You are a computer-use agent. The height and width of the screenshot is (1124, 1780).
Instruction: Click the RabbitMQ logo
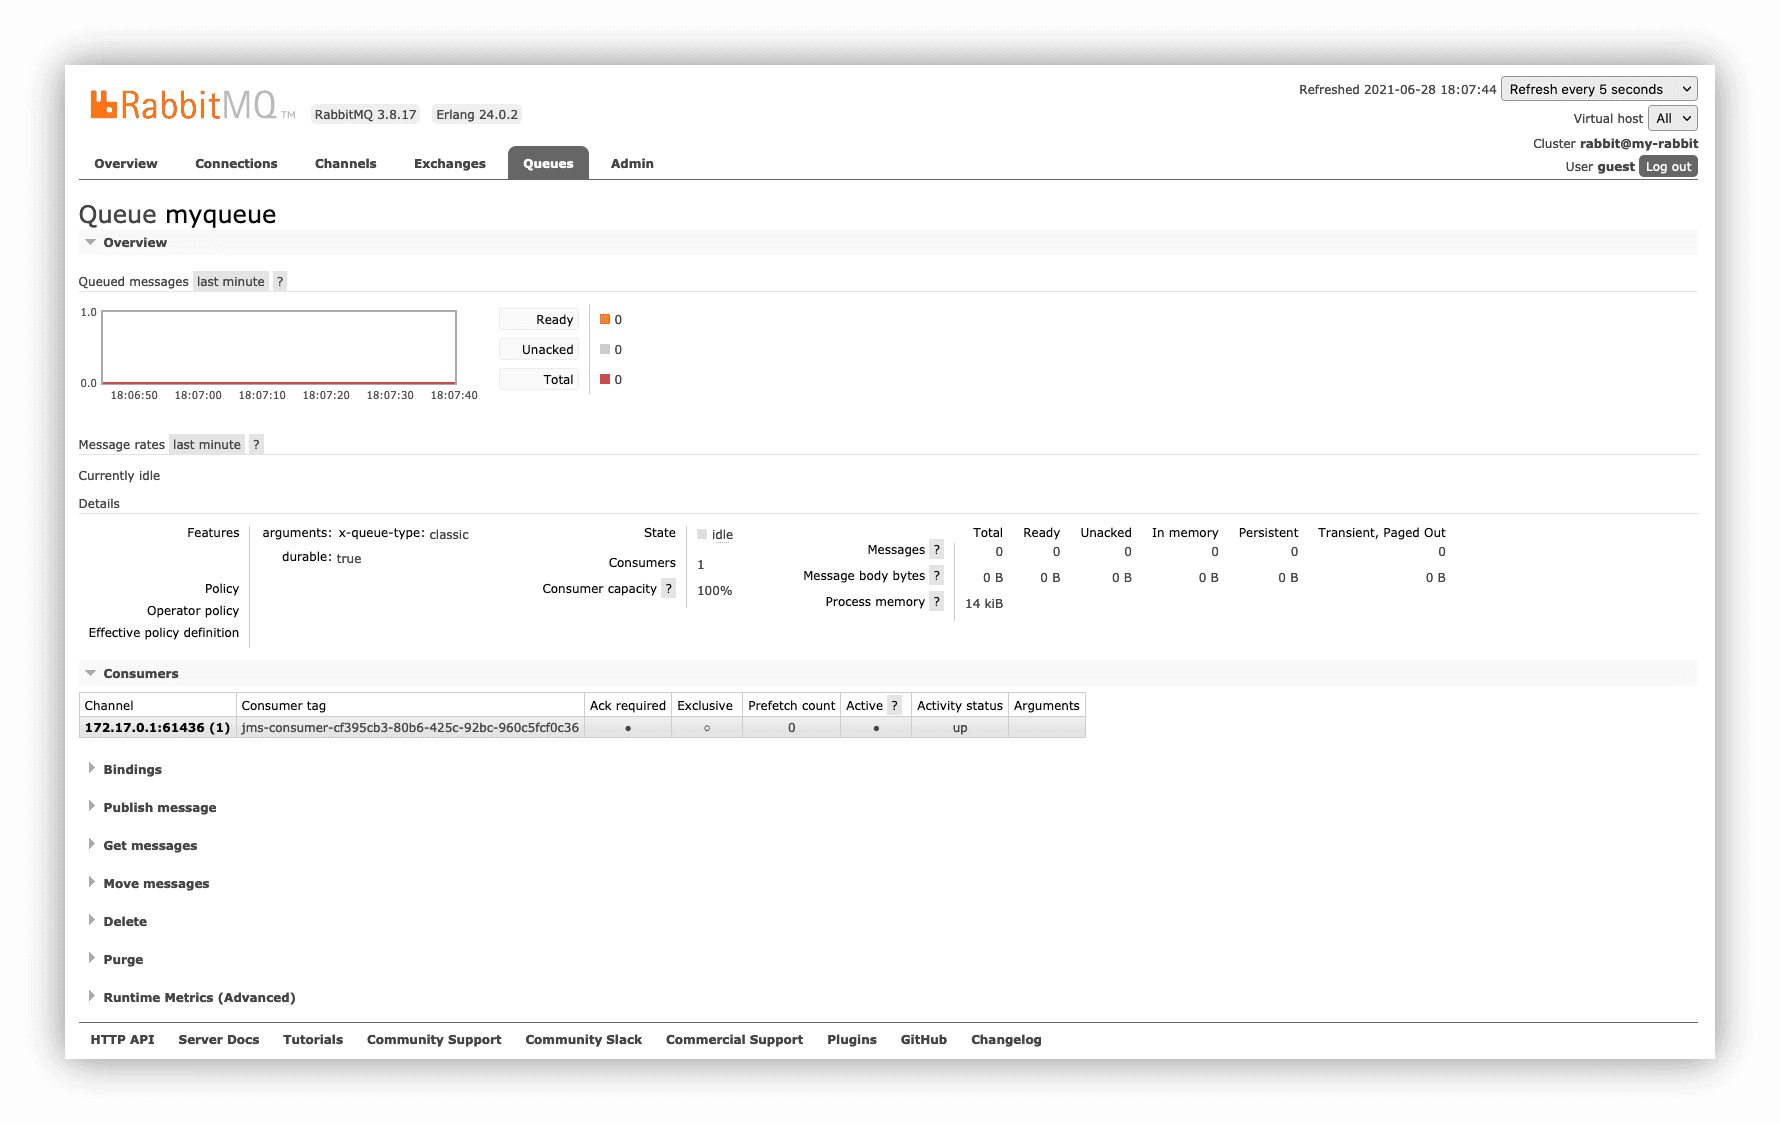pyautogui.click(x=192, y=105)
